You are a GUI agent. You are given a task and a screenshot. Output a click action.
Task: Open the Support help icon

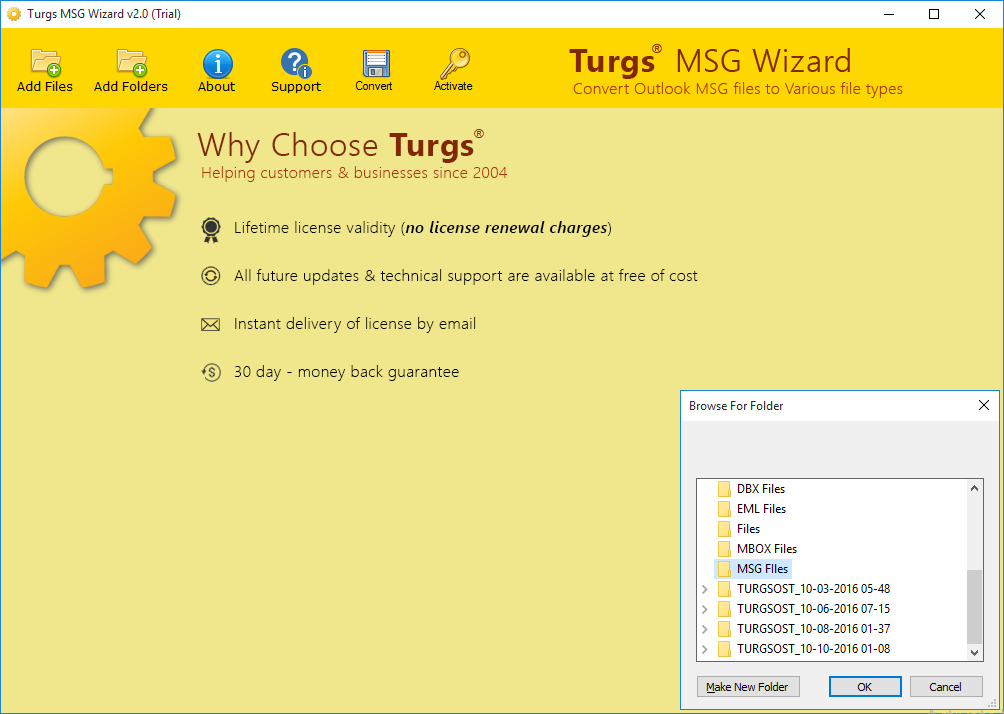[x=296, y=63]
